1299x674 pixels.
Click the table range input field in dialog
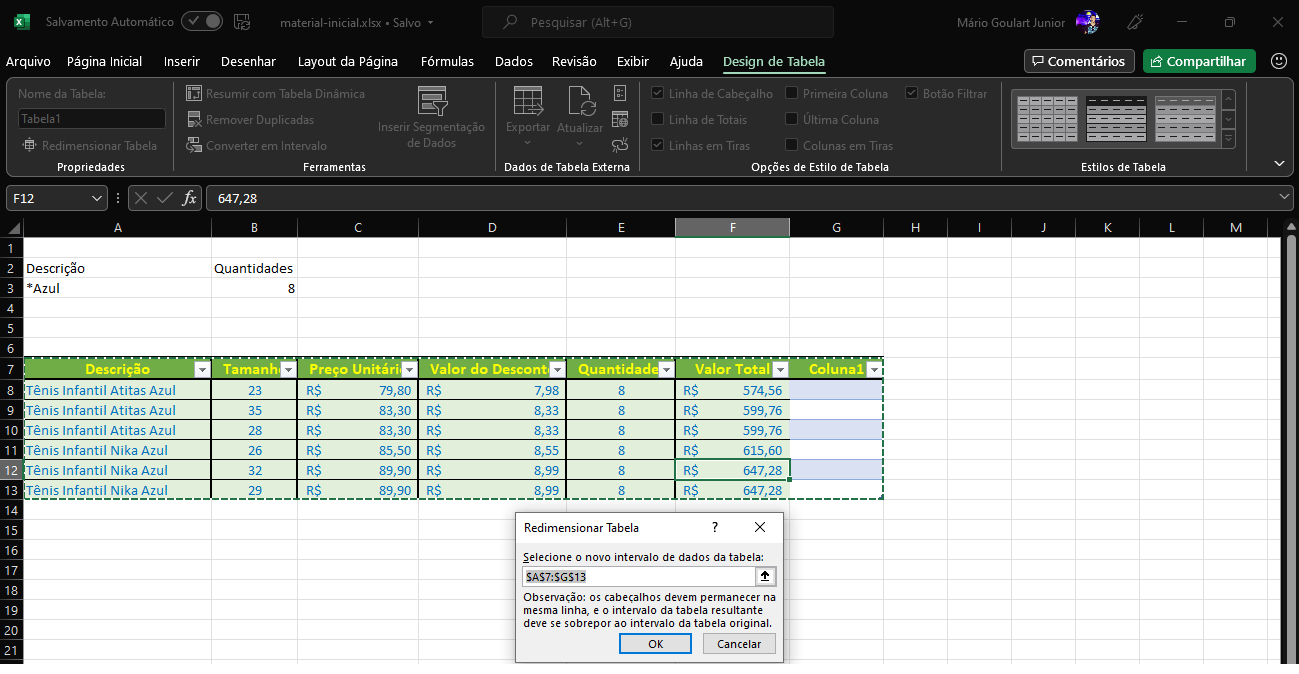(x=639, y=576)
